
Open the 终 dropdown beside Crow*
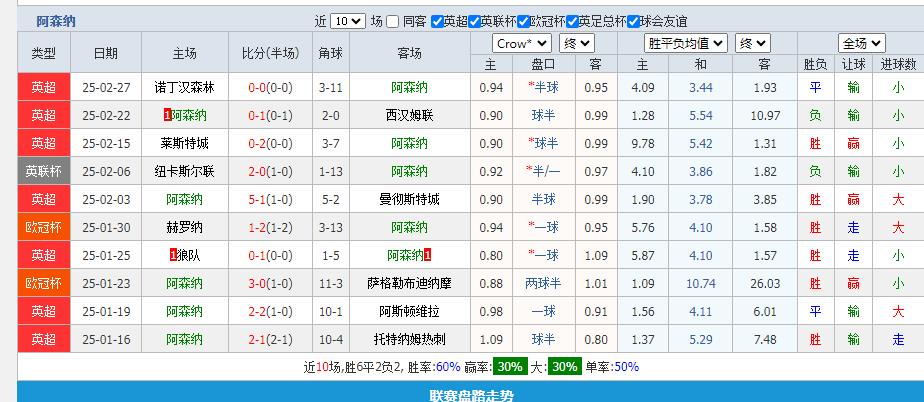tap(576, 44)
